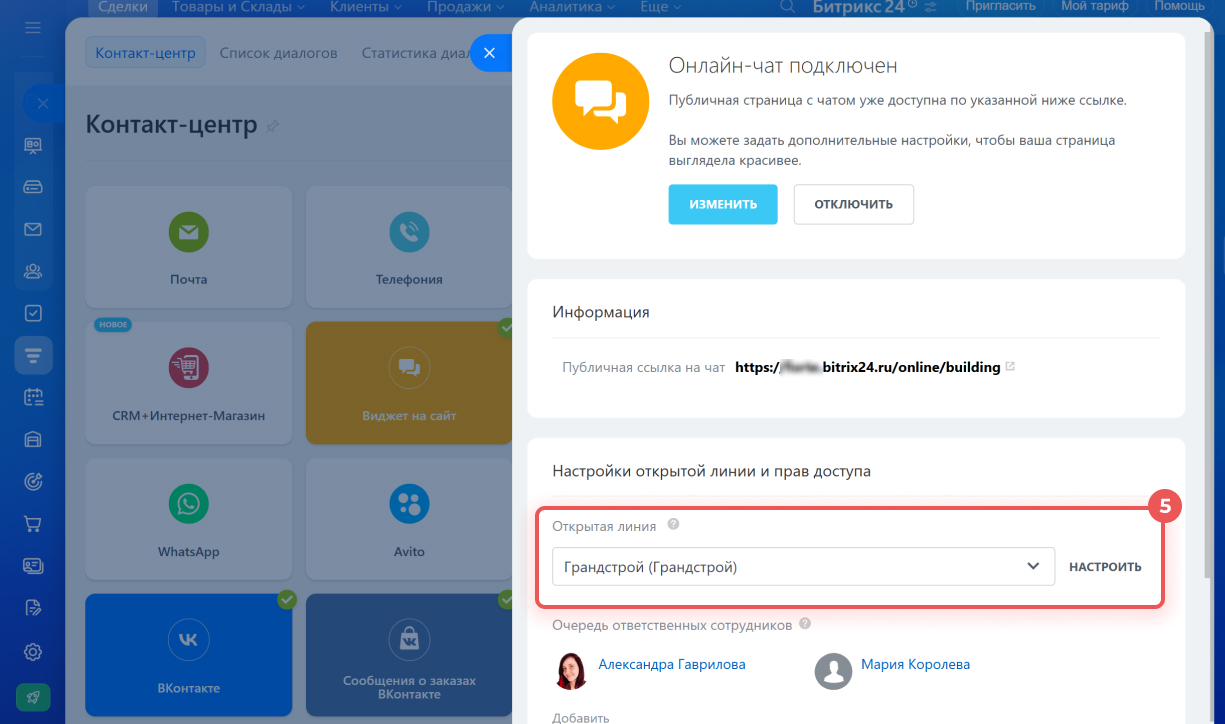
Task: Close the online chat slider panel
Action: click(x=489, y=53)
